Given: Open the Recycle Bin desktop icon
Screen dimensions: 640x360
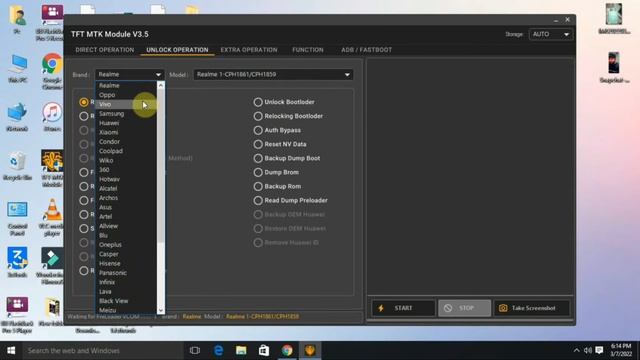Looking at the screenshot, I should point(17,166).
